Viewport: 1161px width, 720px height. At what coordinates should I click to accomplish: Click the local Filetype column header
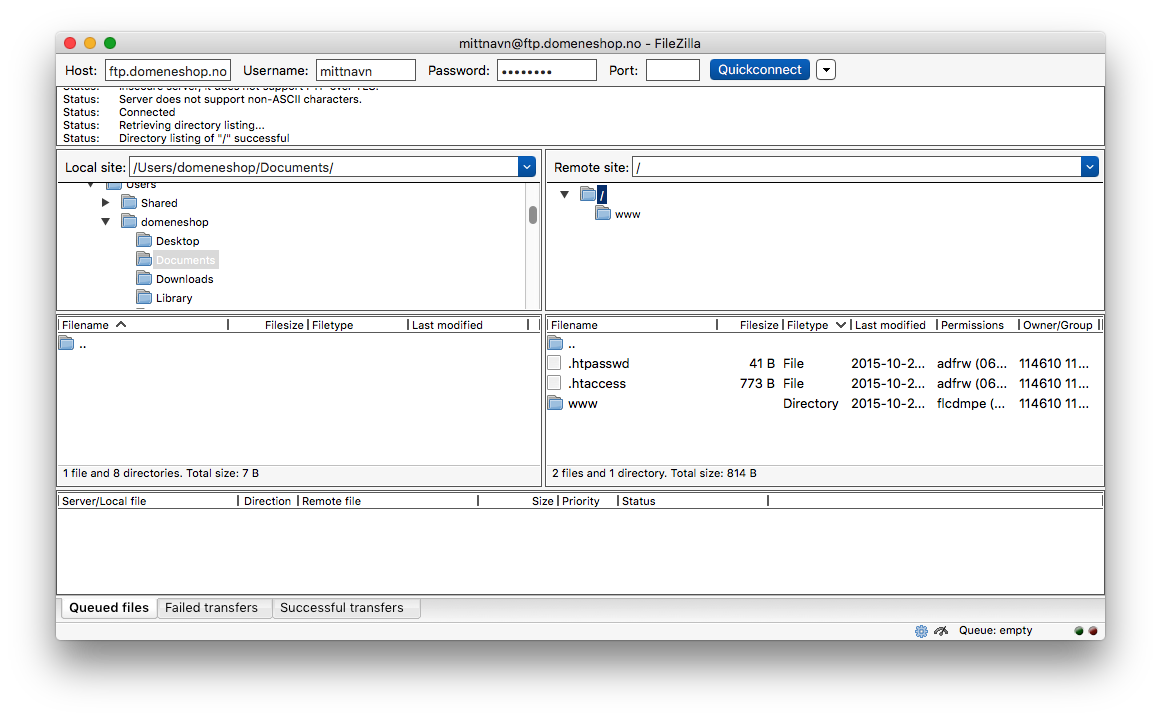point(358,325)
